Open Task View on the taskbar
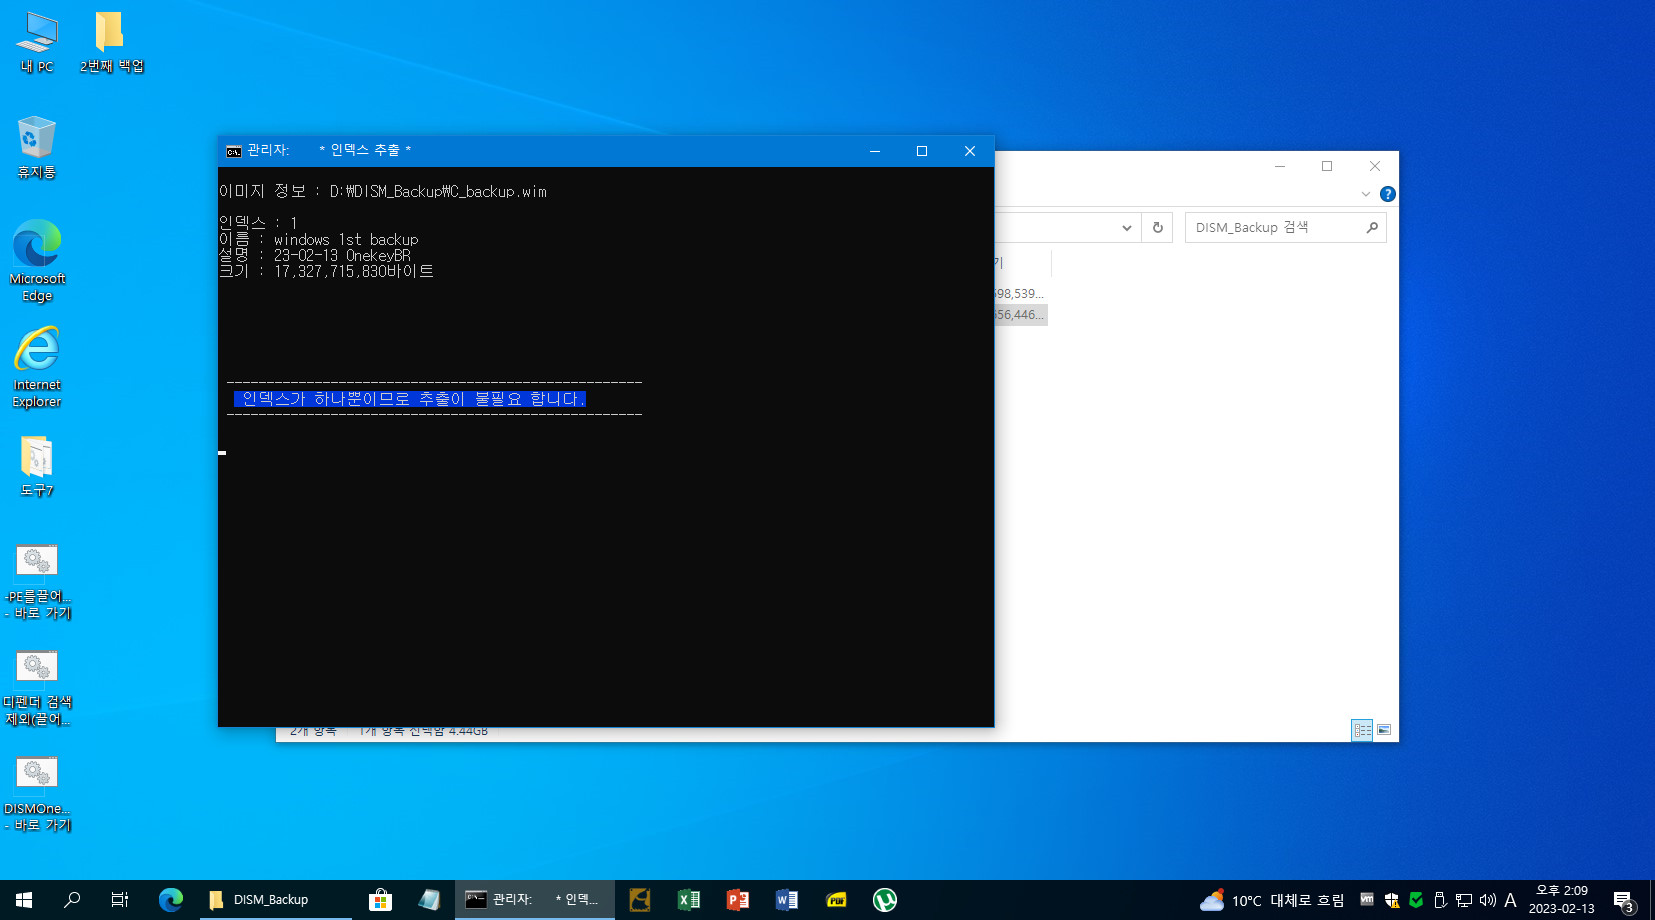 pos(120,900)
